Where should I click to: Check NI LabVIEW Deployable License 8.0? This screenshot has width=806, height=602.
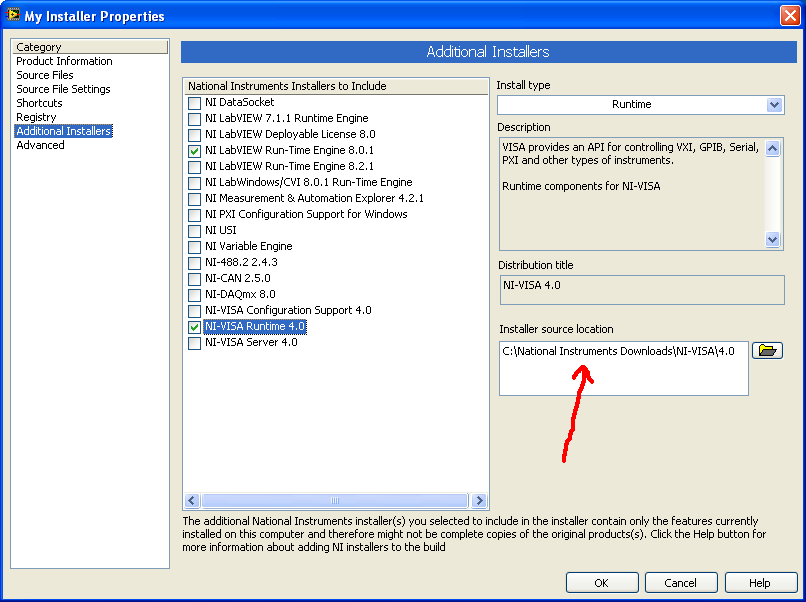tap(194, 135)
